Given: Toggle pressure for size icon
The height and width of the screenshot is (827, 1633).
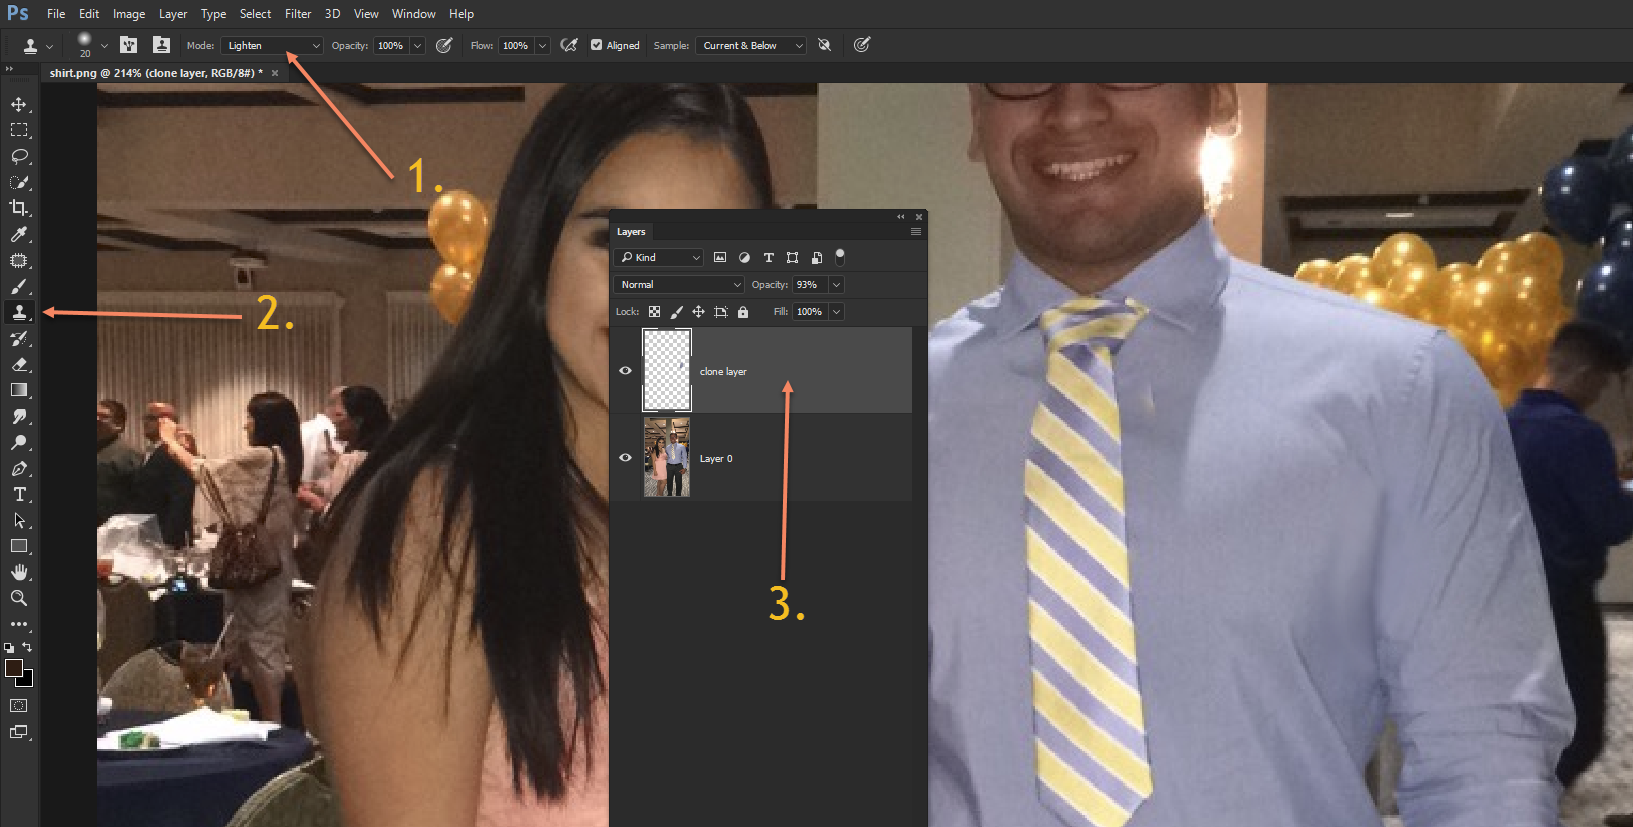Looking at the screenshot, I should coord(862,45).
